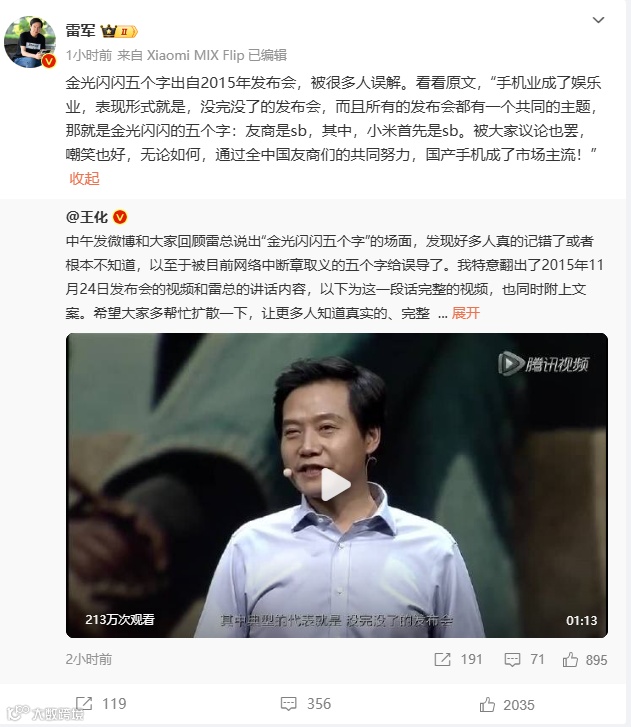Click the verified badge next to 王化
Image resolution: width=631 pixels, height=727 pixels.
coord(120,217)
